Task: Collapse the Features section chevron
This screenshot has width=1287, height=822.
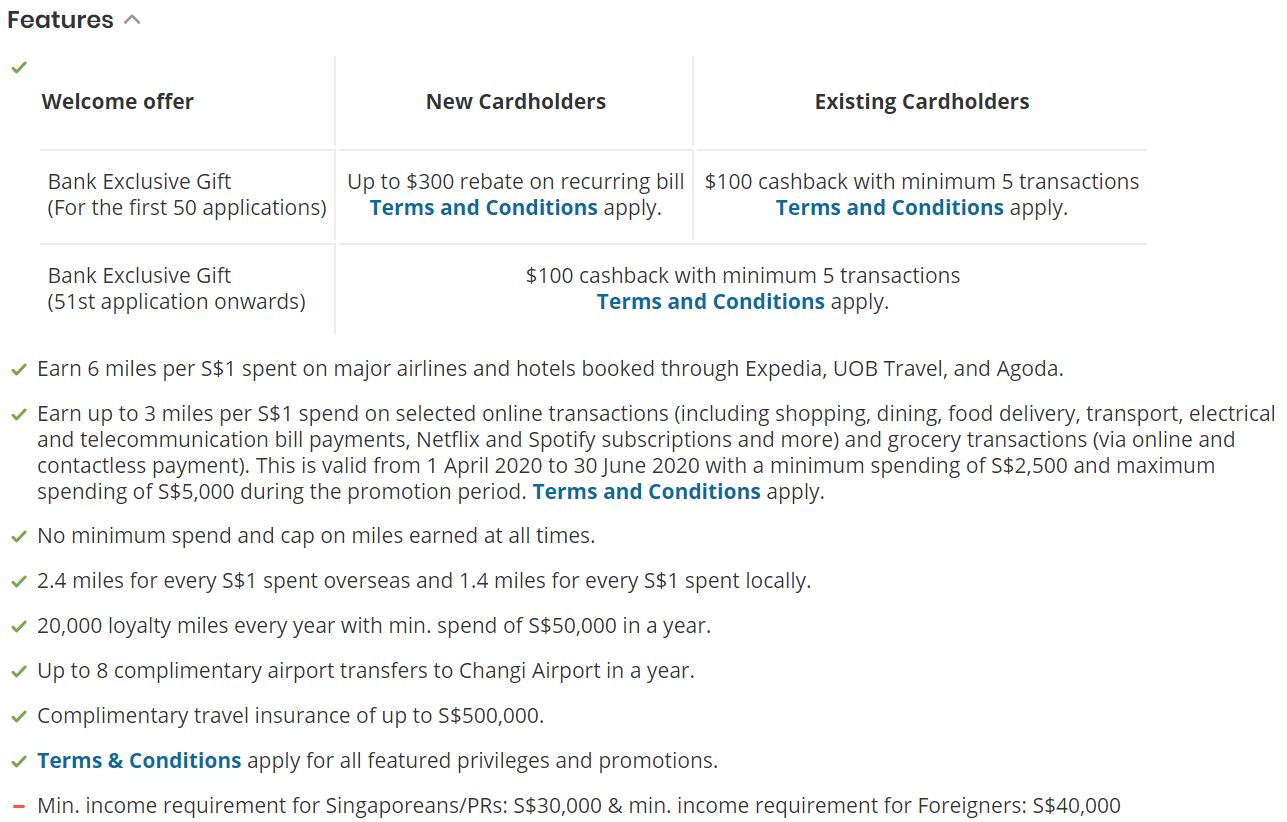Action: click(132, 20)
